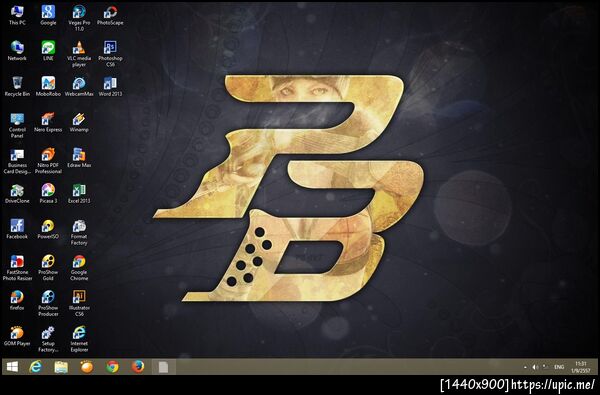Screen dimensions: 600x395
Task: Select the Network desktop icon
Action: pyautogui.click(x=17, y=51)
